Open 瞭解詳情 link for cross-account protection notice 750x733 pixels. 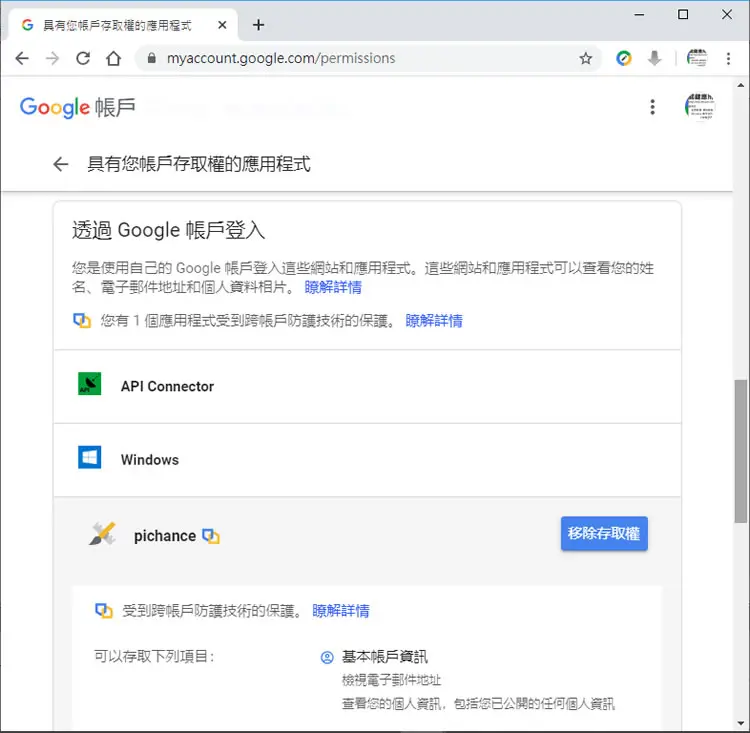[434, 321]
